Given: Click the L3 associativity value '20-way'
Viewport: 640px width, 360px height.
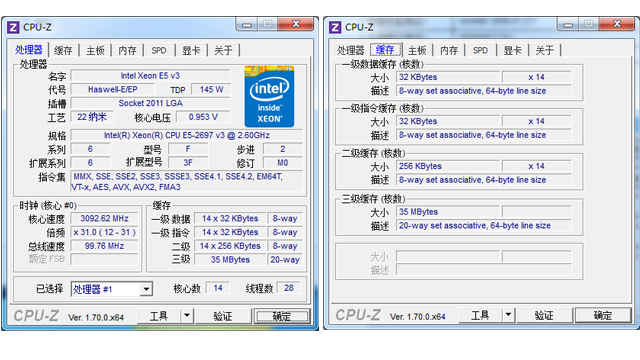Looking at the screenshot, I should [285, 260].
